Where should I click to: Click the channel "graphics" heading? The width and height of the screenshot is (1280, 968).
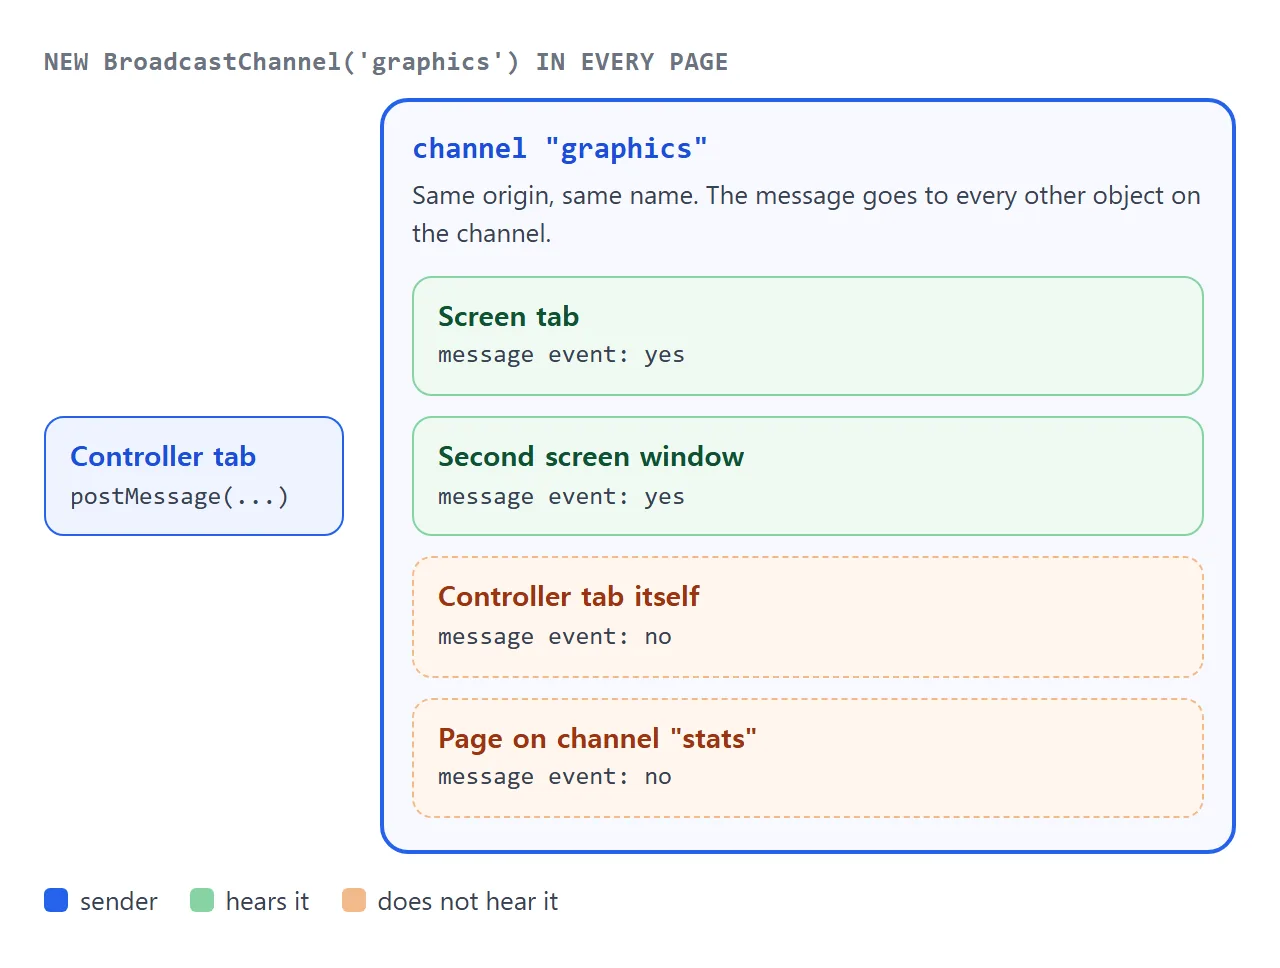(x=560, y=149)
